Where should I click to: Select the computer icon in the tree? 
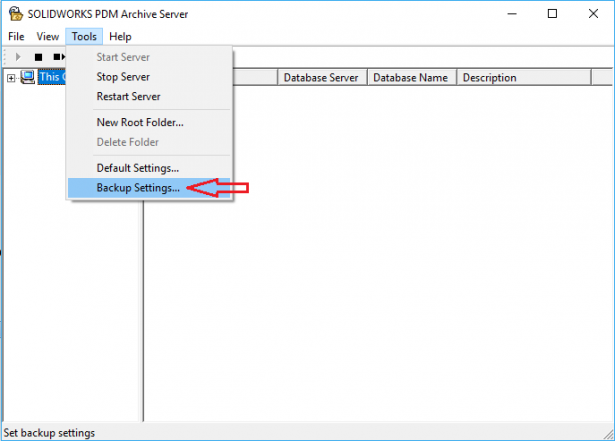pos(27,77)
